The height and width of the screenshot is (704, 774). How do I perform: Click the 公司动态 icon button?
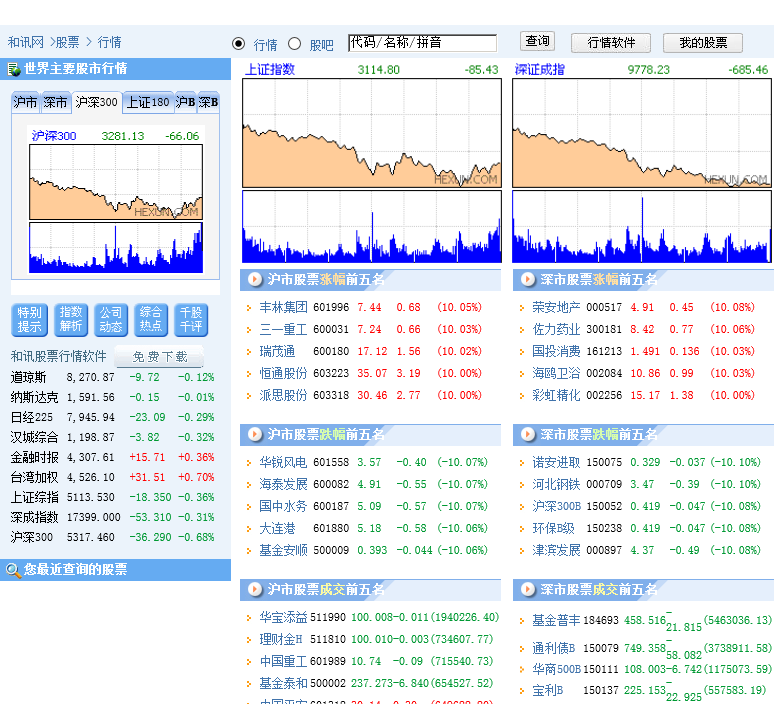[x=111, y=320]
